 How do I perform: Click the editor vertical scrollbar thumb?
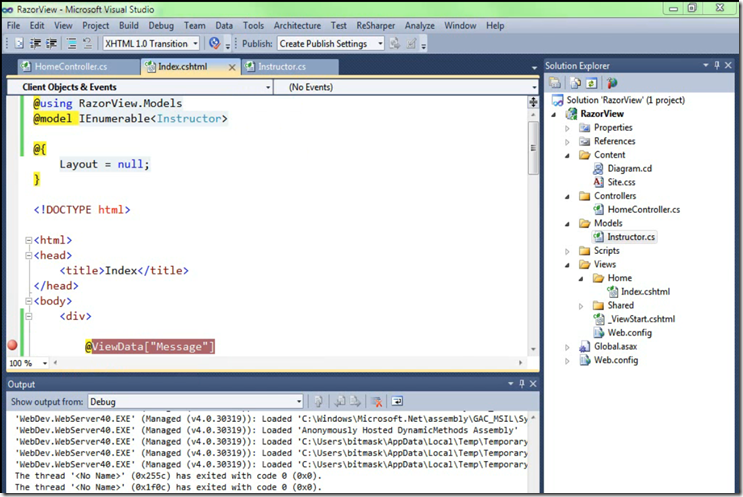click(x=533, y=148)
